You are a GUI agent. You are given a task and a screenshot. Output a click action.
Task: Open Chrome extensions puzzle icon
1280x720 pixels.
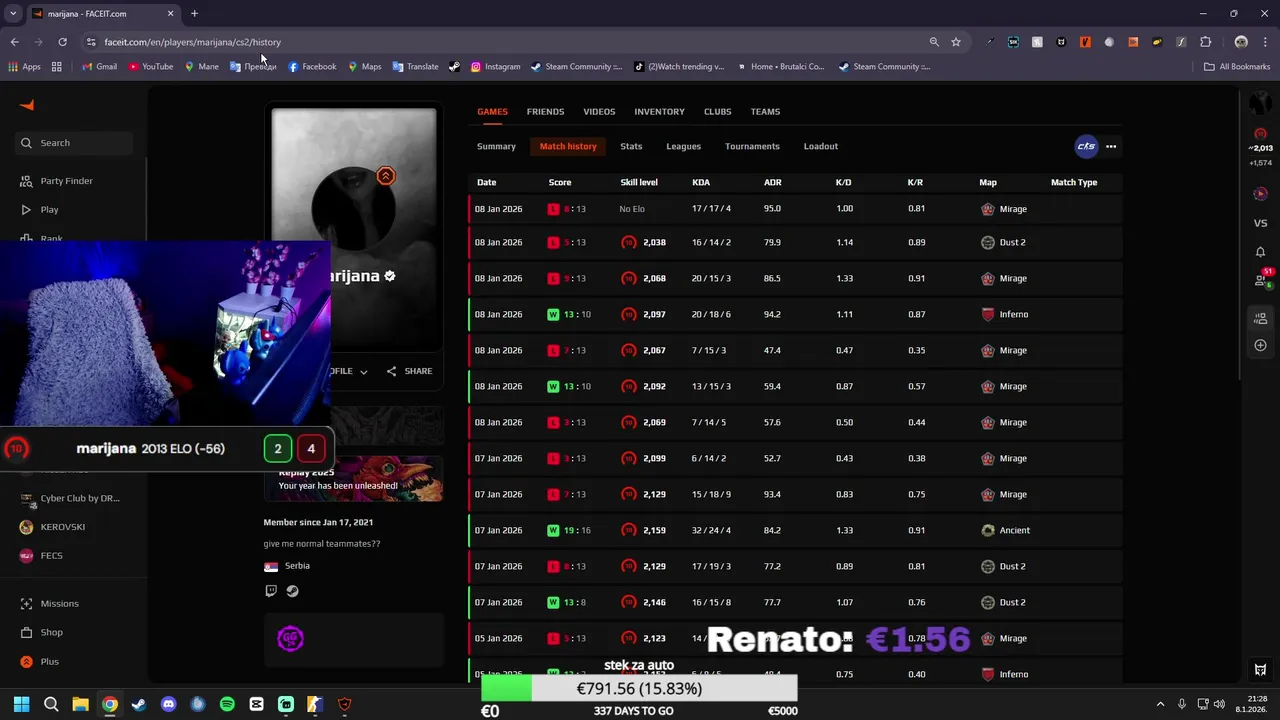click(x=1205, y=42)
